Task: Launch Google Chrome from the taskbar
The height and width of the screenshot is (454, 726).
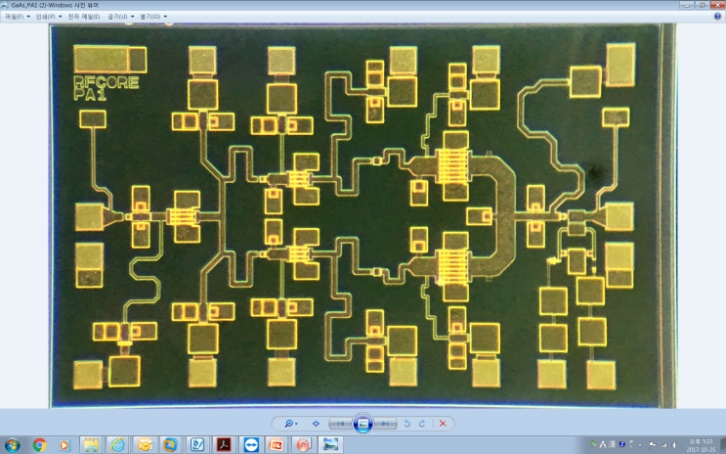Action: click(x=39, y=445)
